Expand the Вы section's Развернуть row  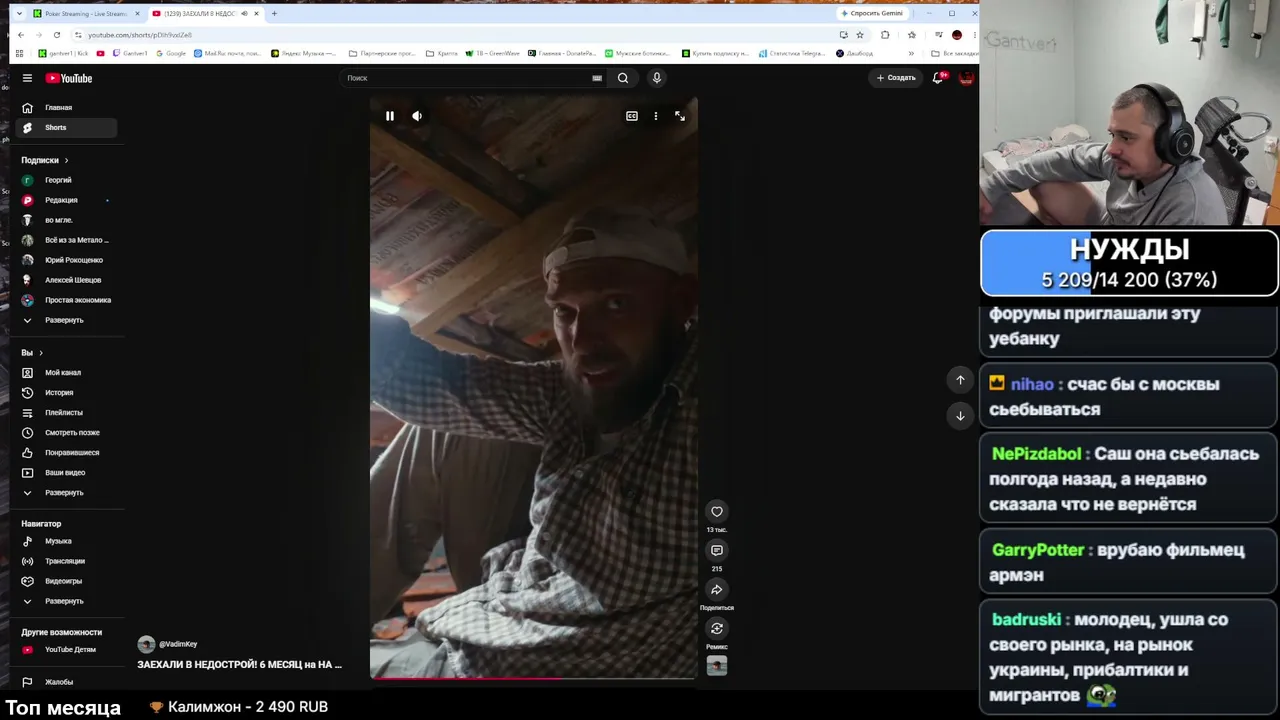click(66, 492)
